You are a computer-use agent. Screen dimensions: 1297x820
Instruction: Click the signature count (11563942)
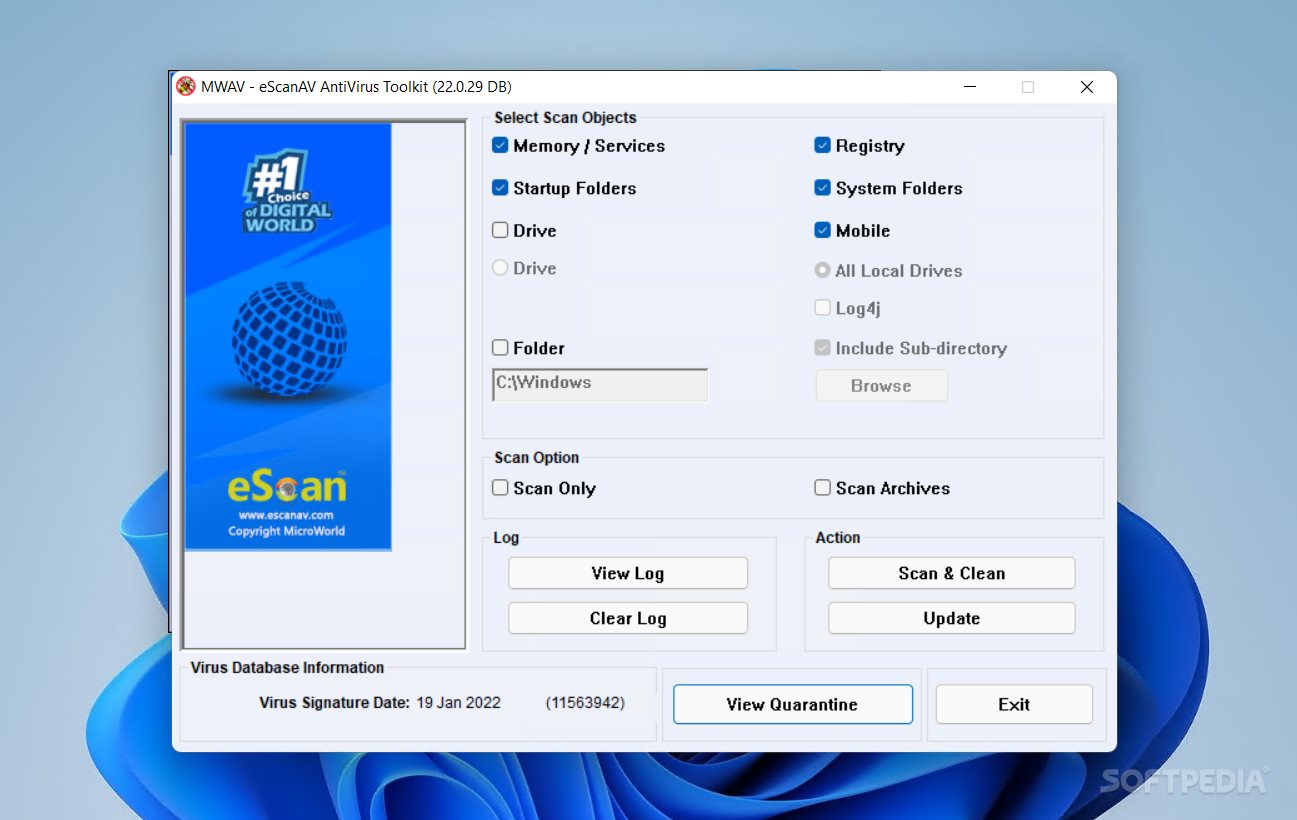tap(585, 703)
